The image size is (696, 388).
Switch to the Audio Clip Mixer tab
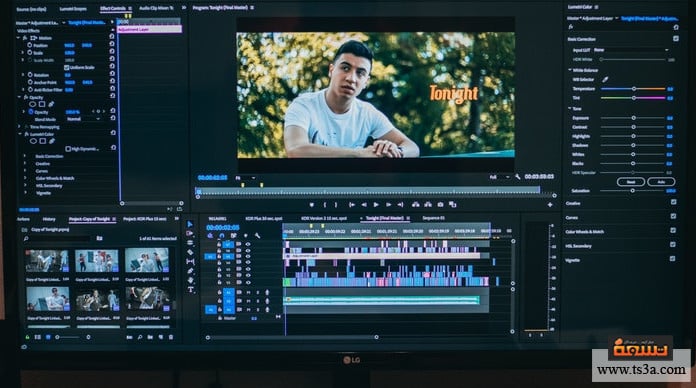click(156, 8)
